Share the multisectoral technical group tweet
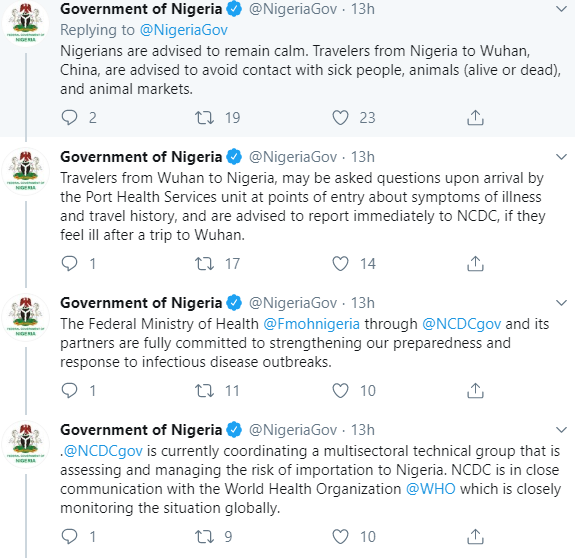Image resolution: width=575 pixels, height=558 pixels. 475,537
